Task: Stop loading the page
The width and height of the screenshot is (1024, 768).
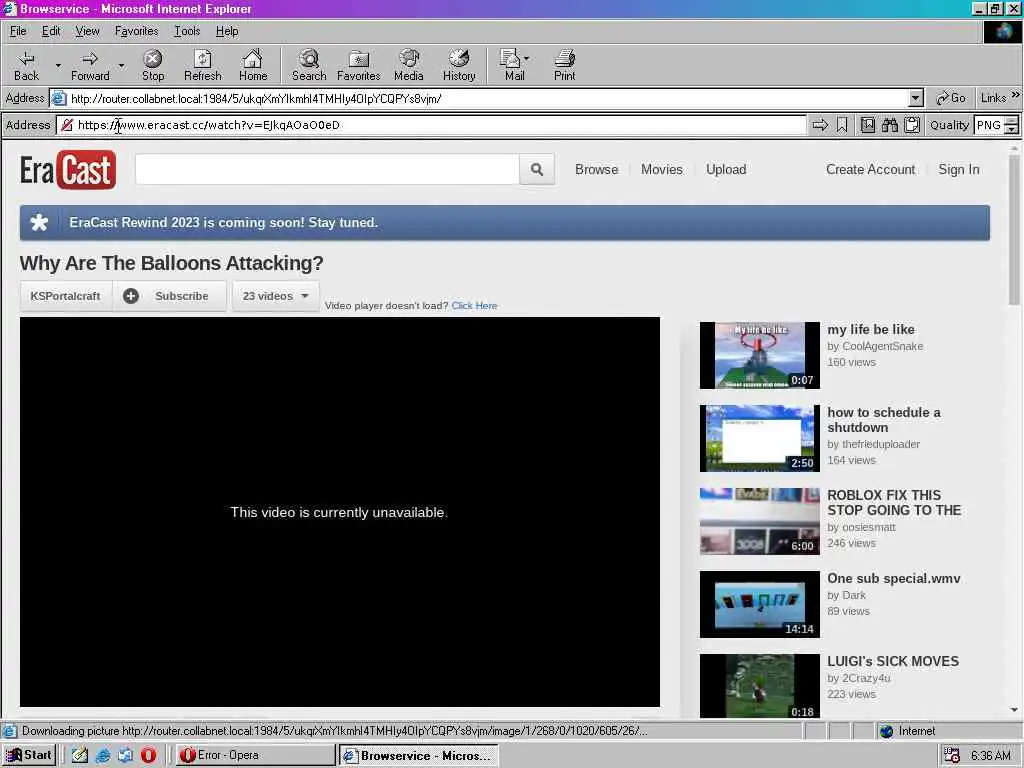Action: 153,65
